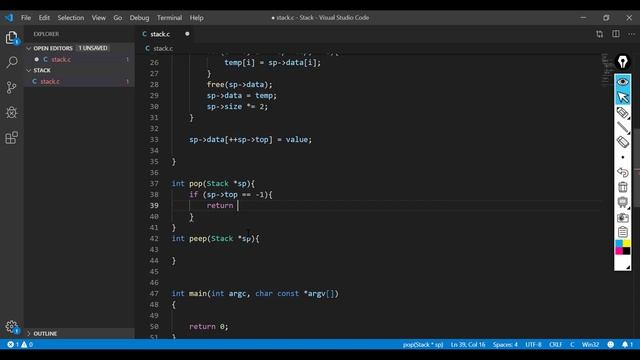Open the Extensions view
This screenshot has width=640, height=360.
[x=11, y=138]
